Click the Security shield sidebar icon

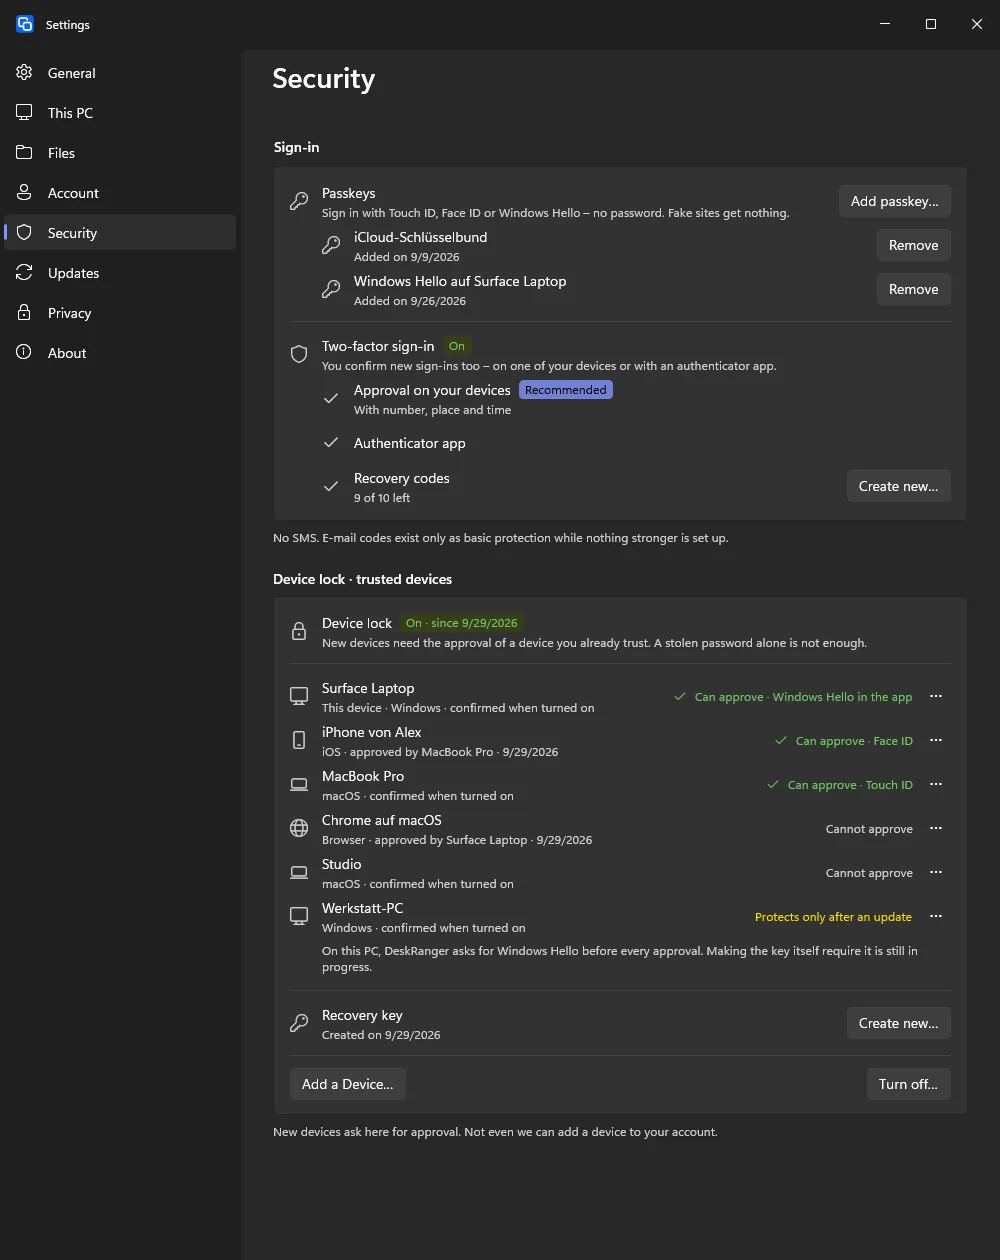pos(25,233)
